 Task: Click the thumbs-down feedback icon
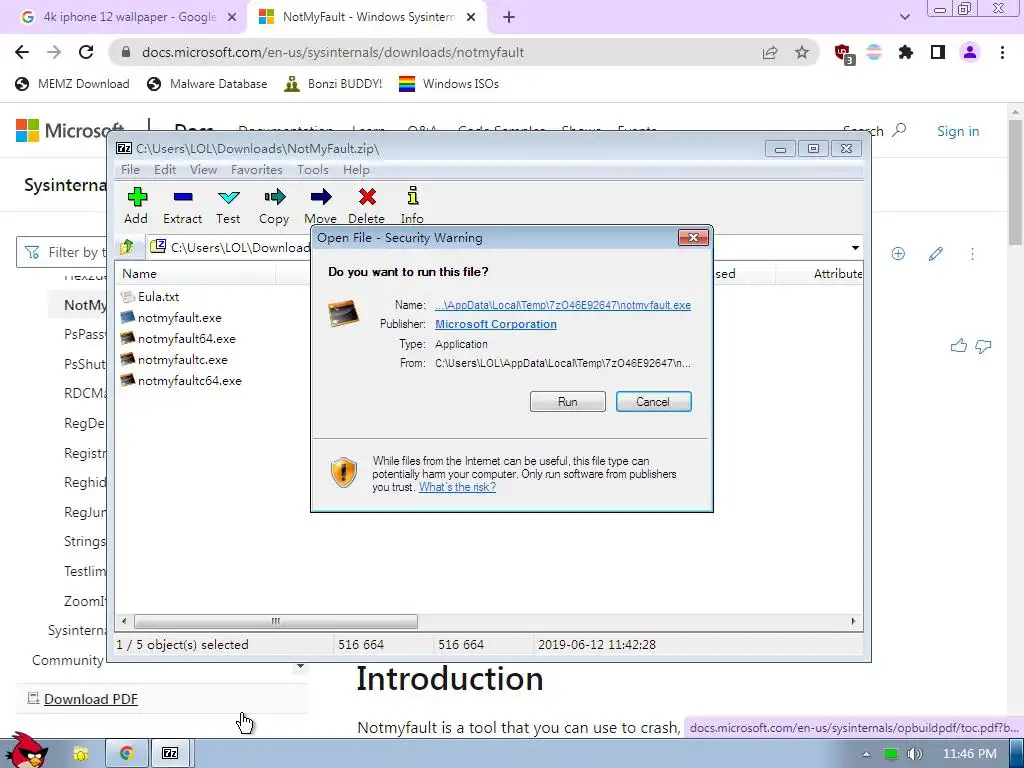point(983,346)
